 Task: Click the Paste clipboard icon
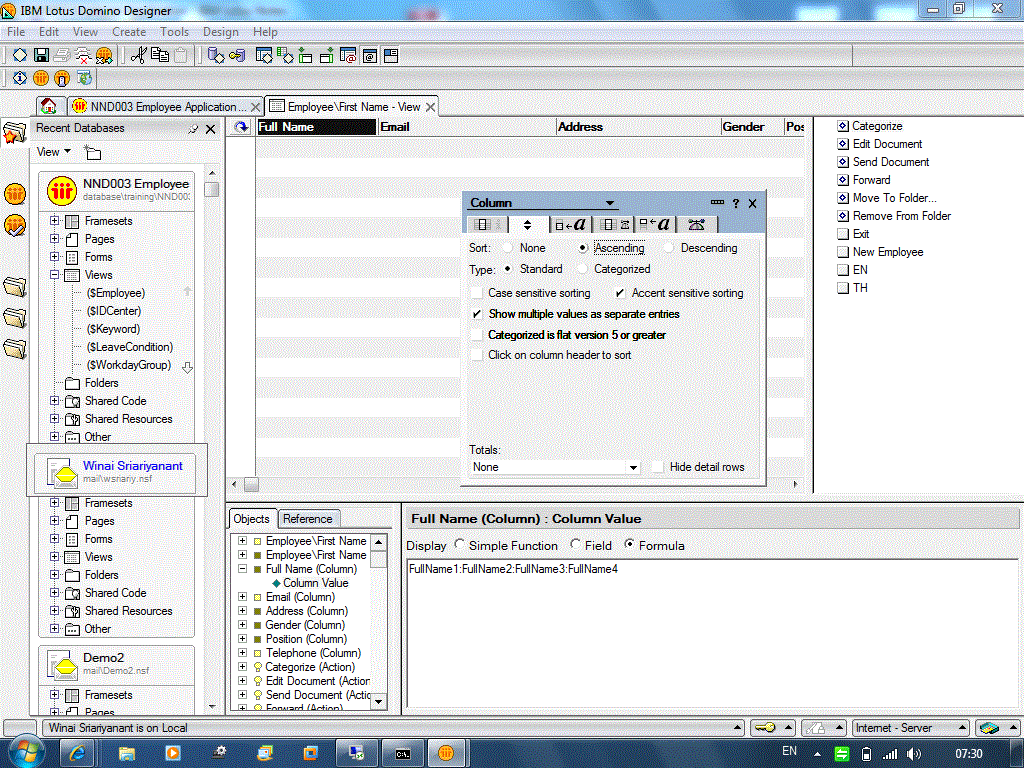tap(181, 56)
